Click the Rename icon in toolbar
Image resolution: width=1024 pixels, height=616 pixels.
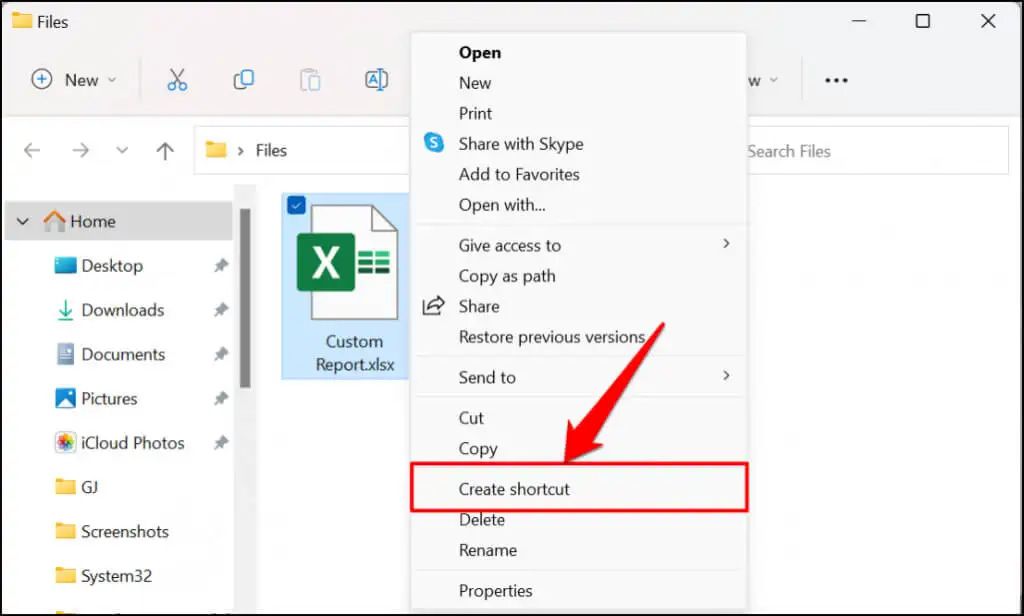[376, 80]
